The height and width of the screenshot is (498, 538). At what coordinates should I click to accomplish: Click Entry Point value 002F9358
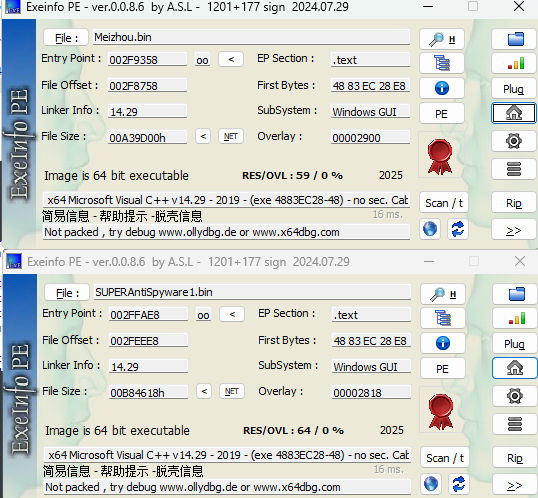tap(148, 60)
